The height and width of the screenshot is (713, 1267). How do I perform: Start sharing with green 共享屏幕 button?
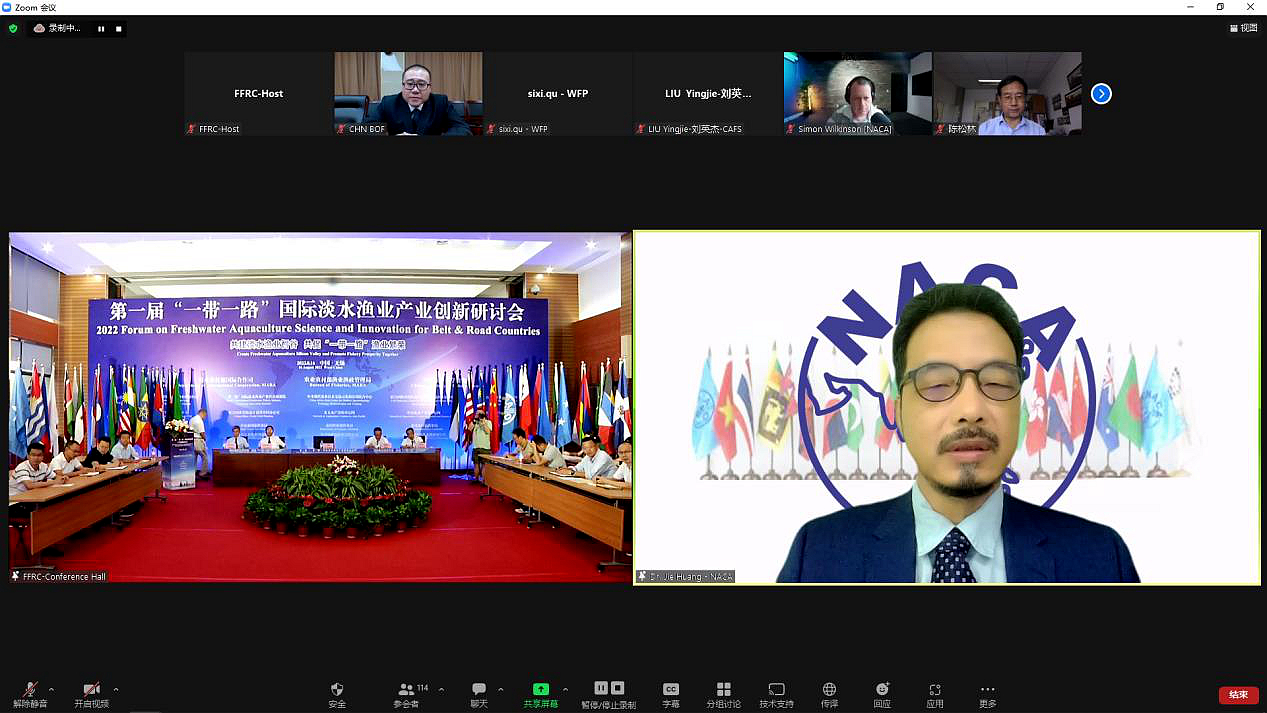[541, 695]
